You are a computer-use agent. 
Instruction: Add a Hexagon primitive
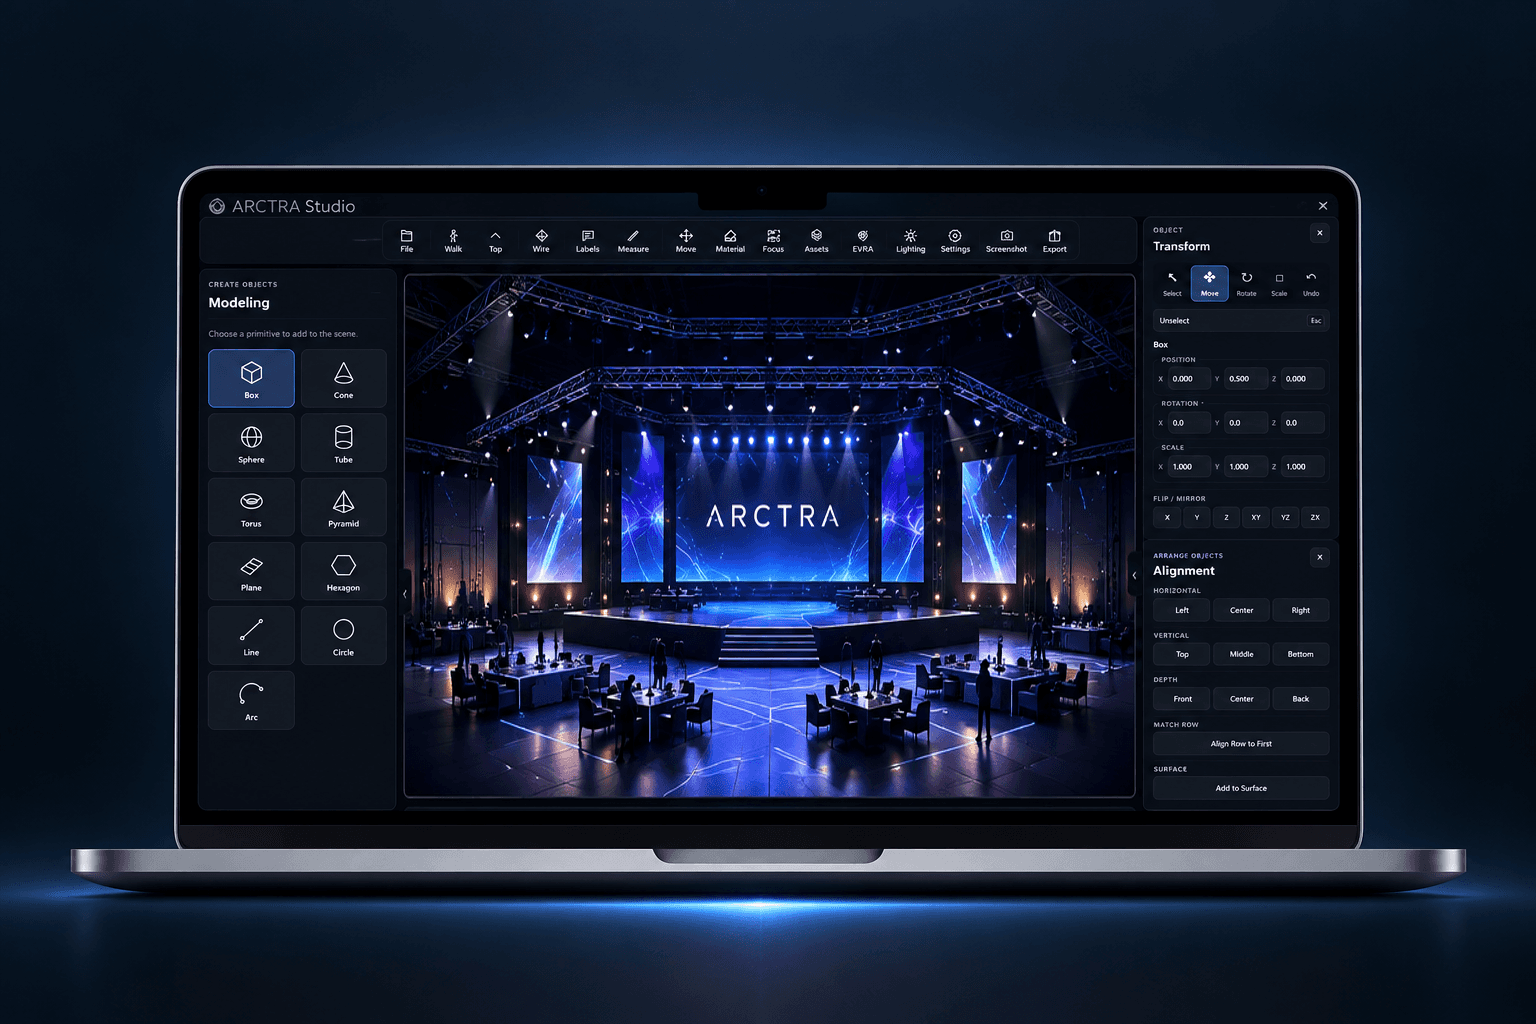pyautogui.click(x=343, y=571)
